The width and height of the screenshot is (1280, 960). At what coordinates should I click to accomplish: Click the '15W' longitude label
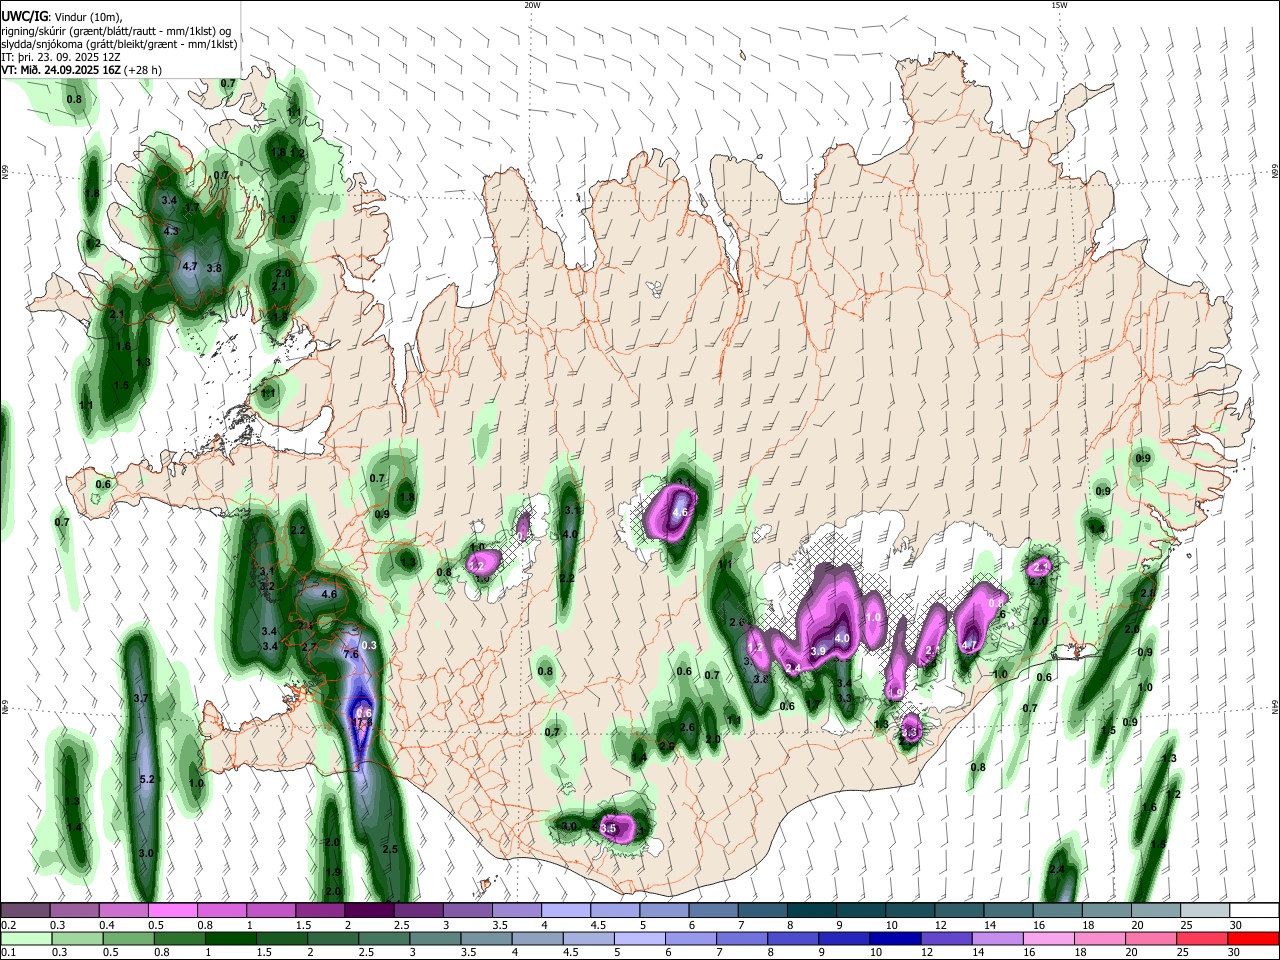tap(1059, 5)
